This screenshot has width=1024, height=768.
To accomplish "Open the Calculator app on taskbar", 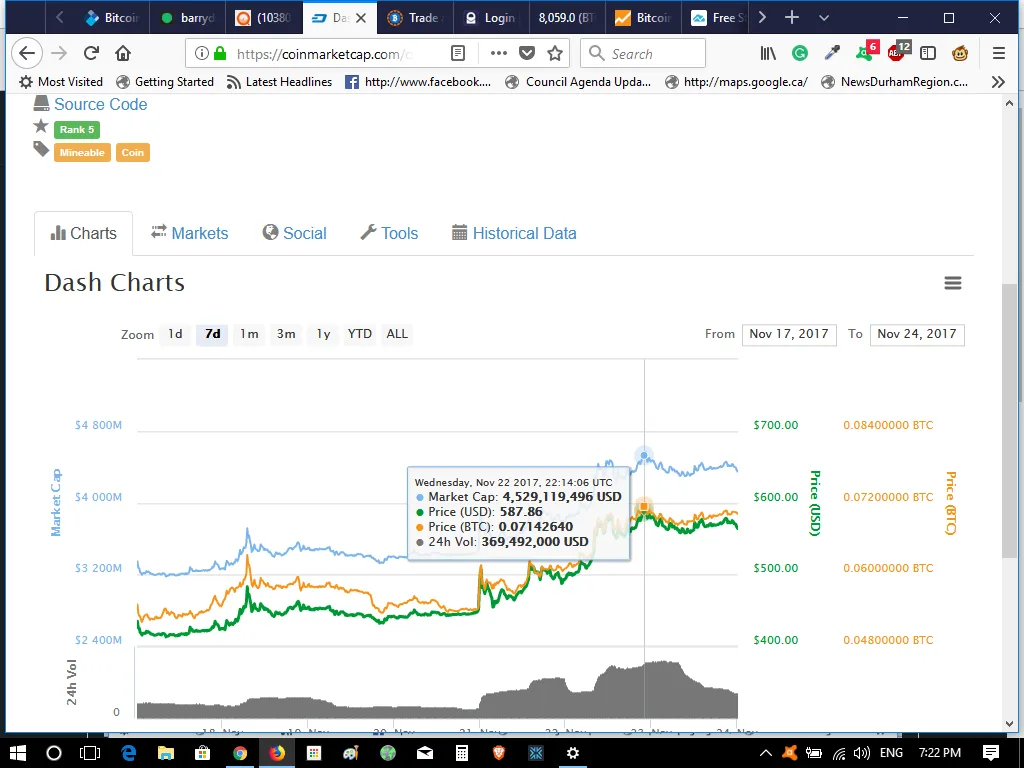I will pos(462,753).
